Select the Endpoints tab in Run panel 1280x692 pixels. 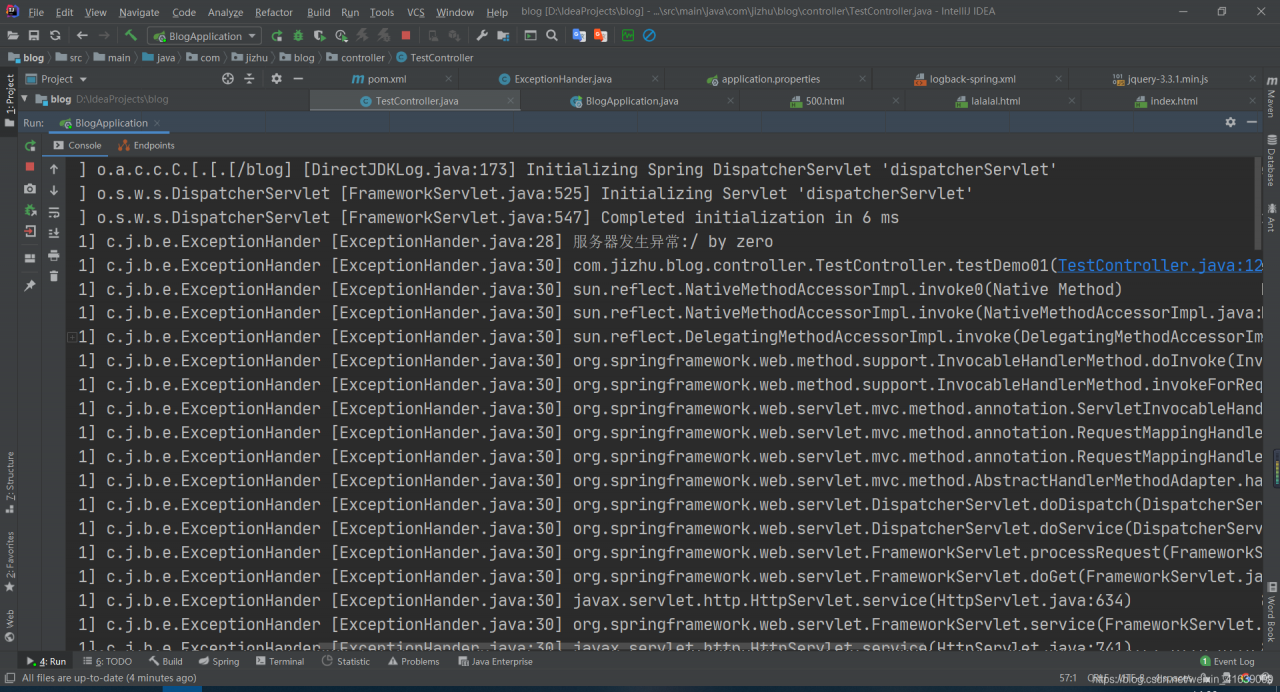pos(146,145)
